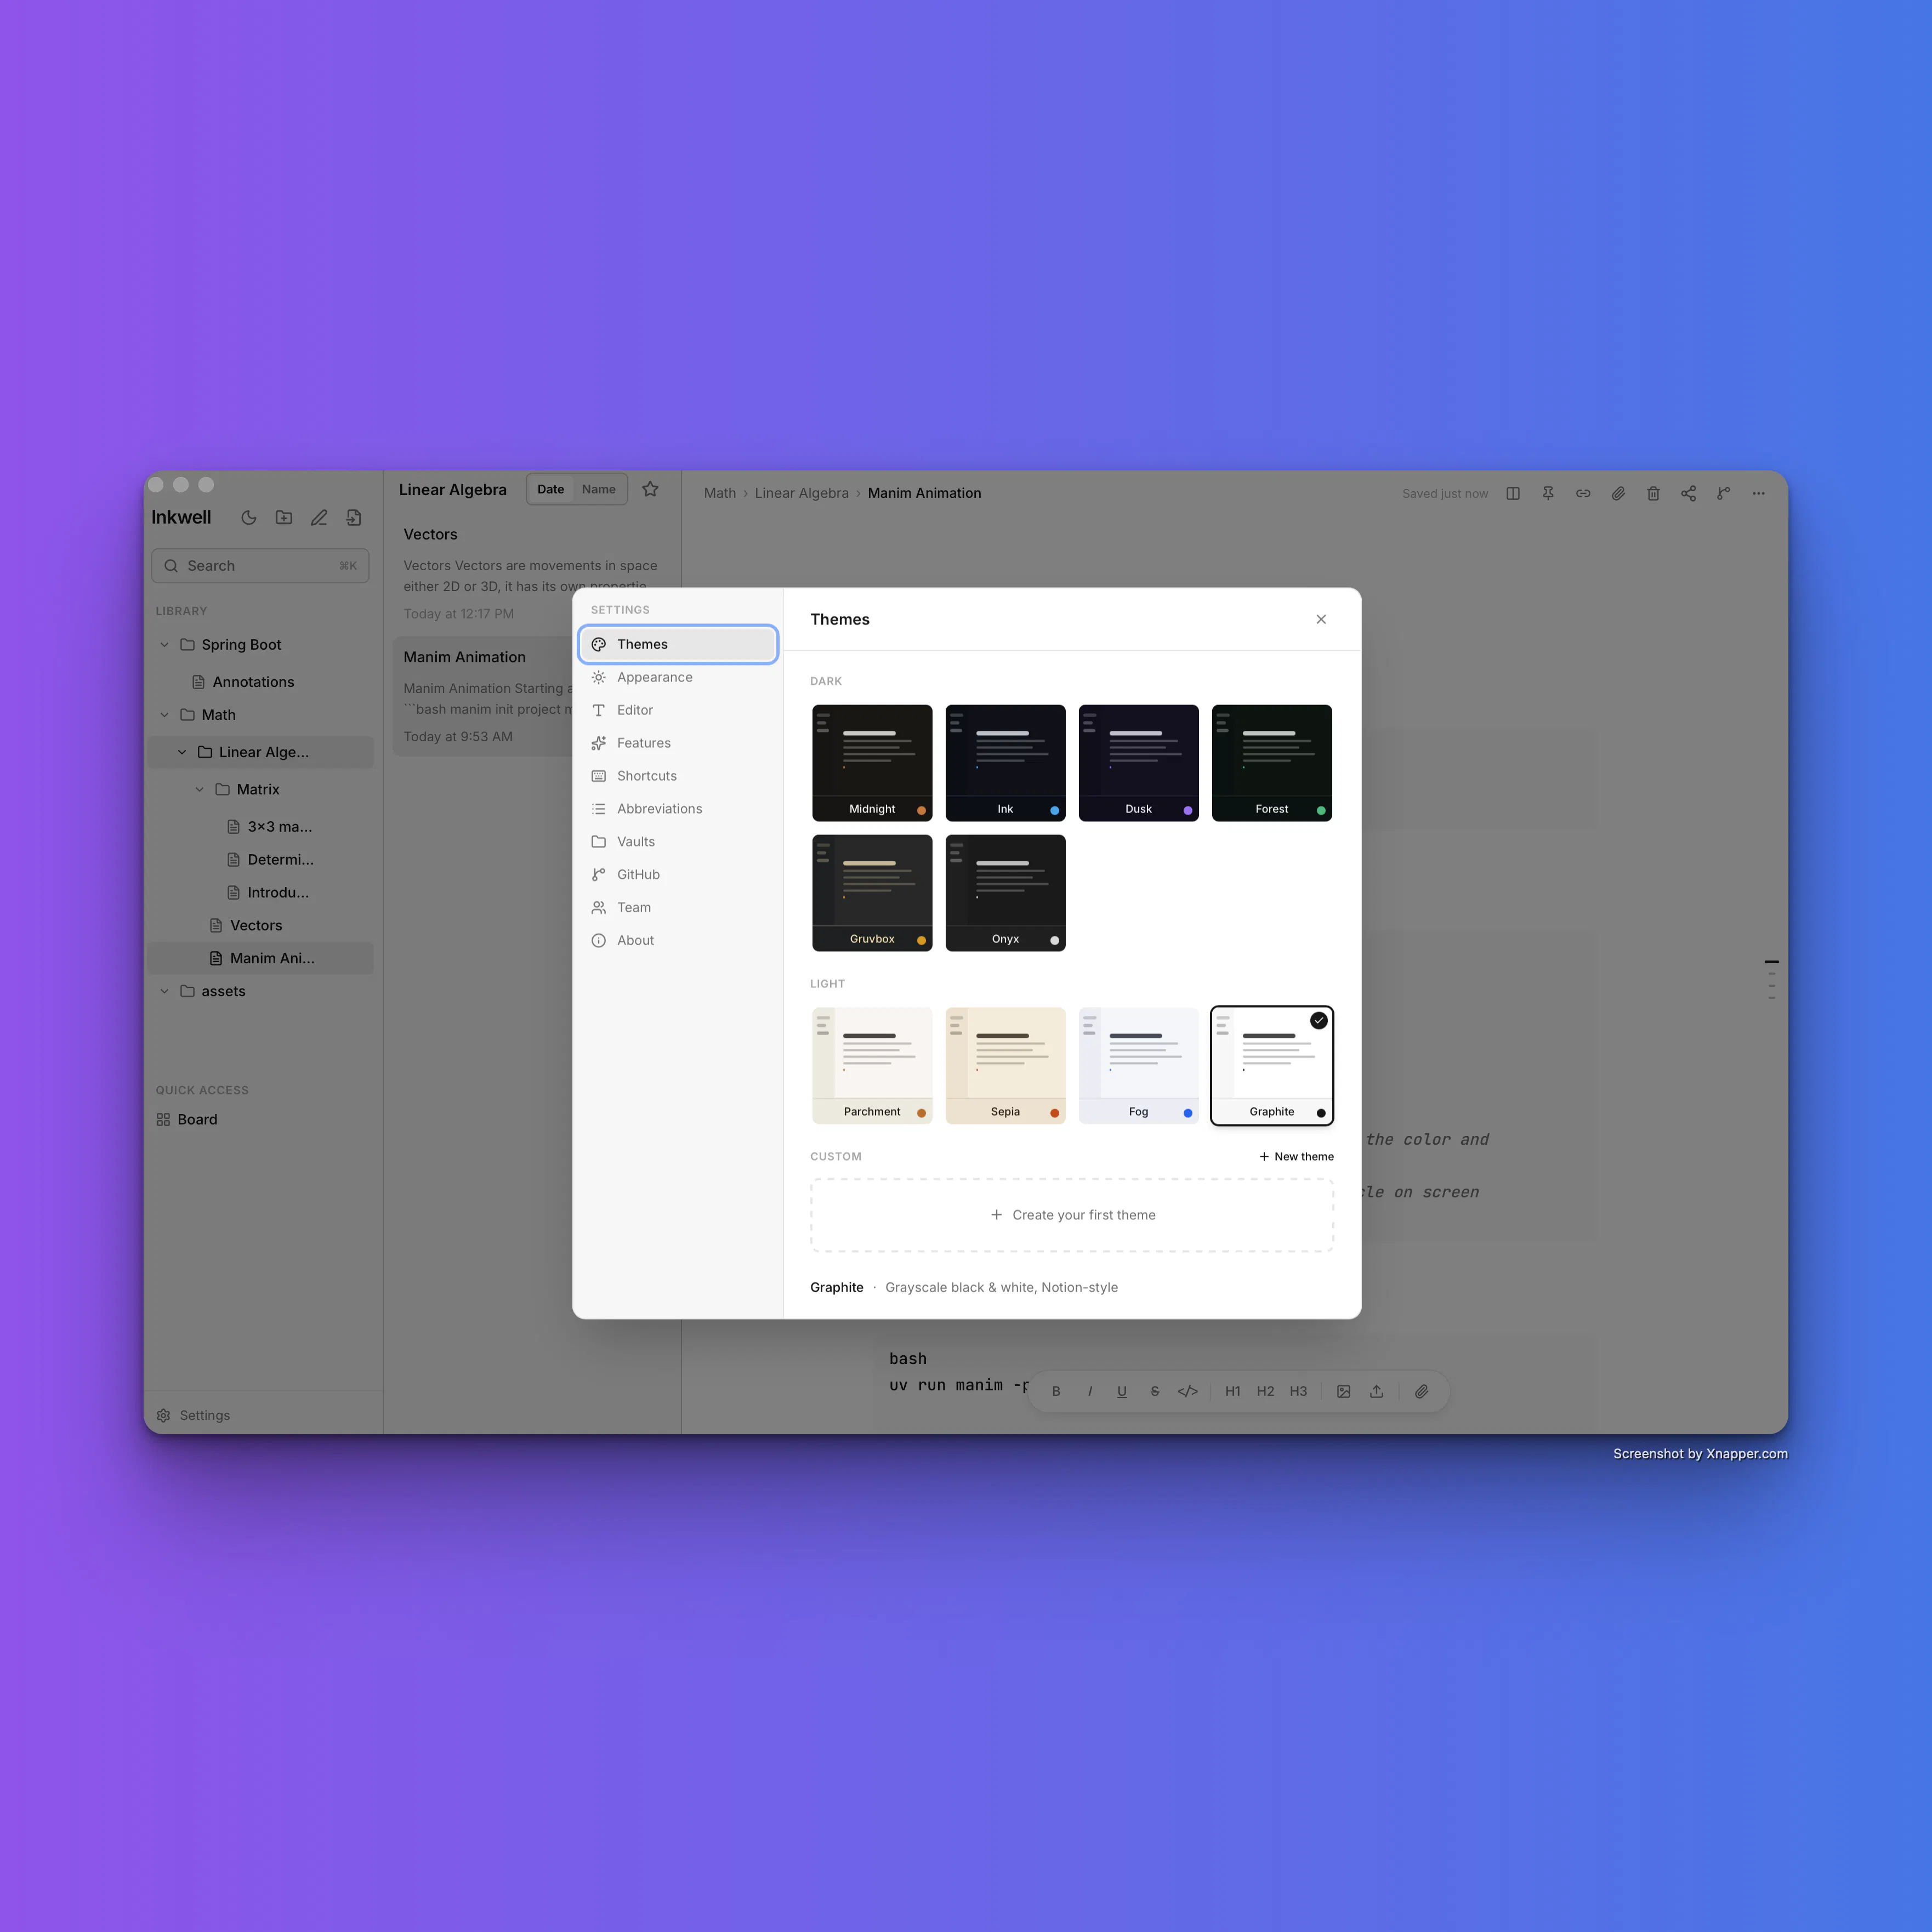Viewport: 1932px width, 1932px height.
Task: Collapse the assets folder chevron
Action: point(165,991)
